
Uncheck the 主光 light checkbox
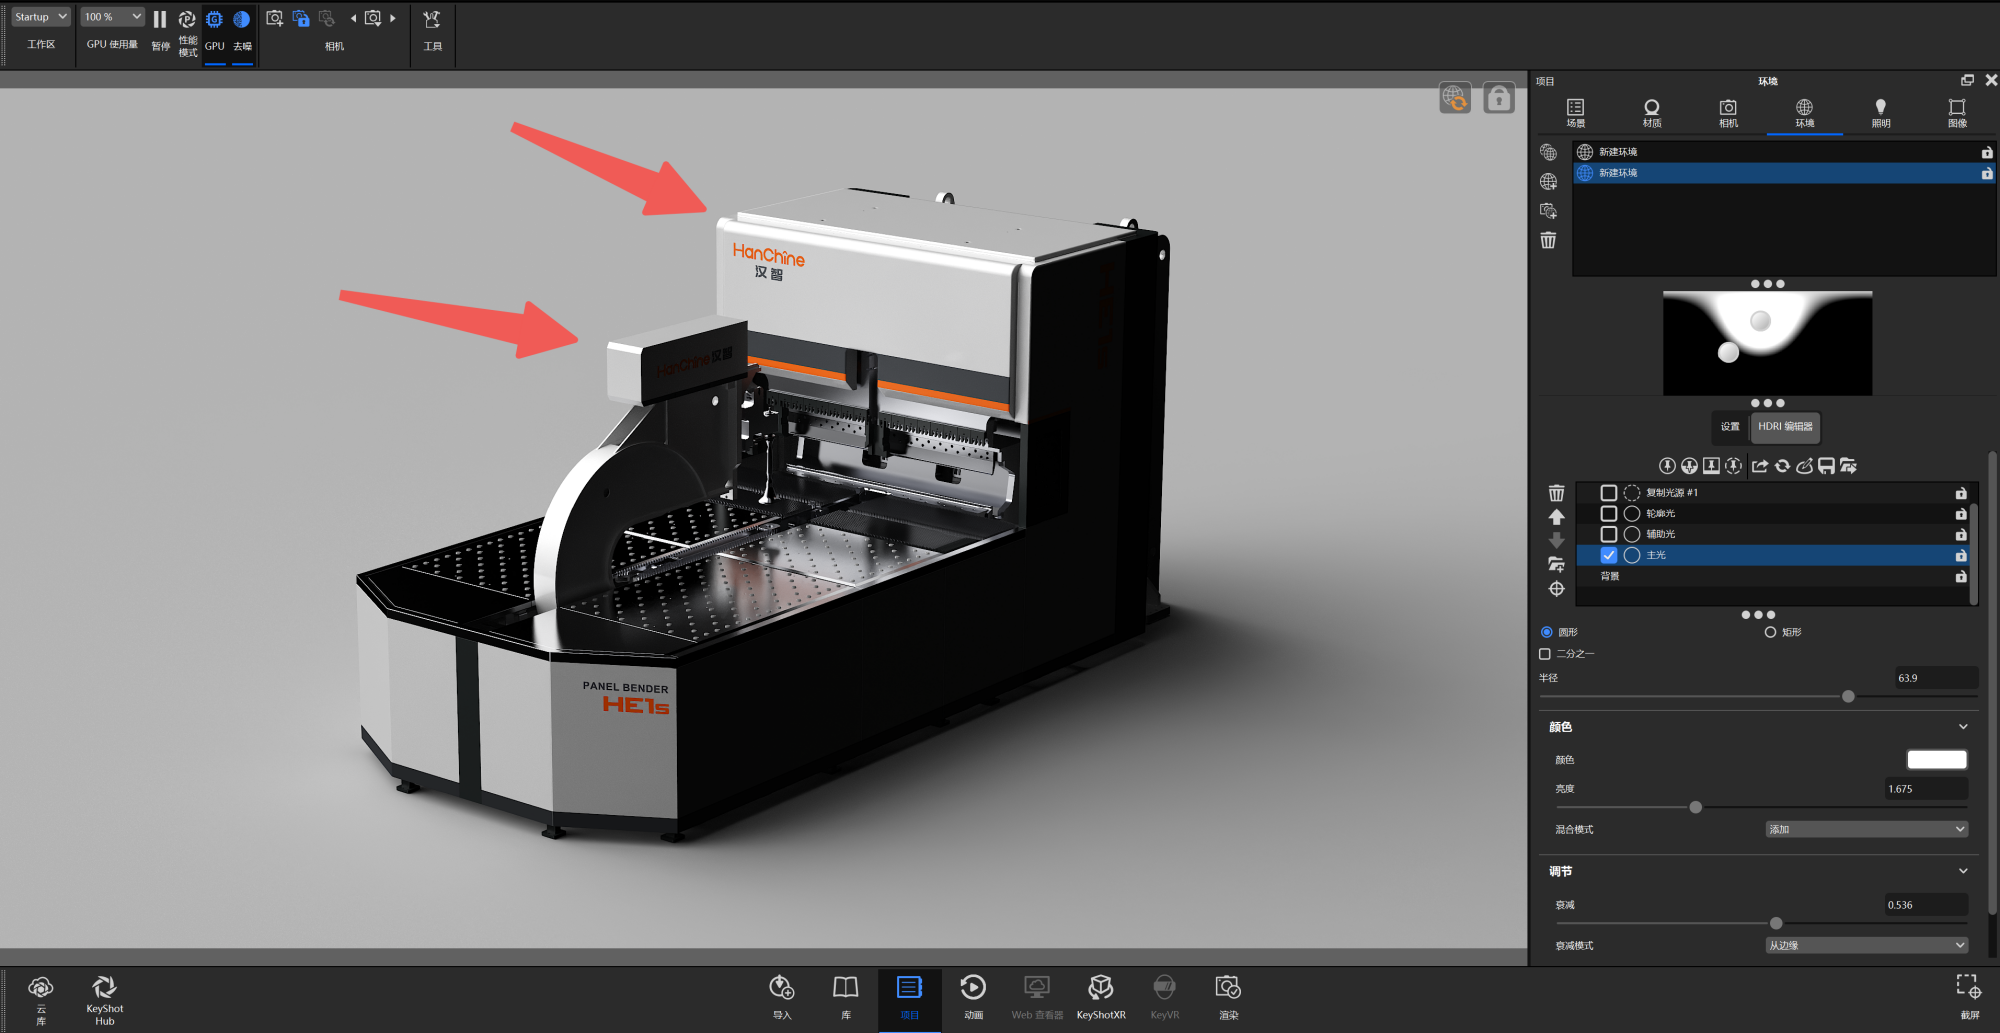click(x=1608, y=555)
